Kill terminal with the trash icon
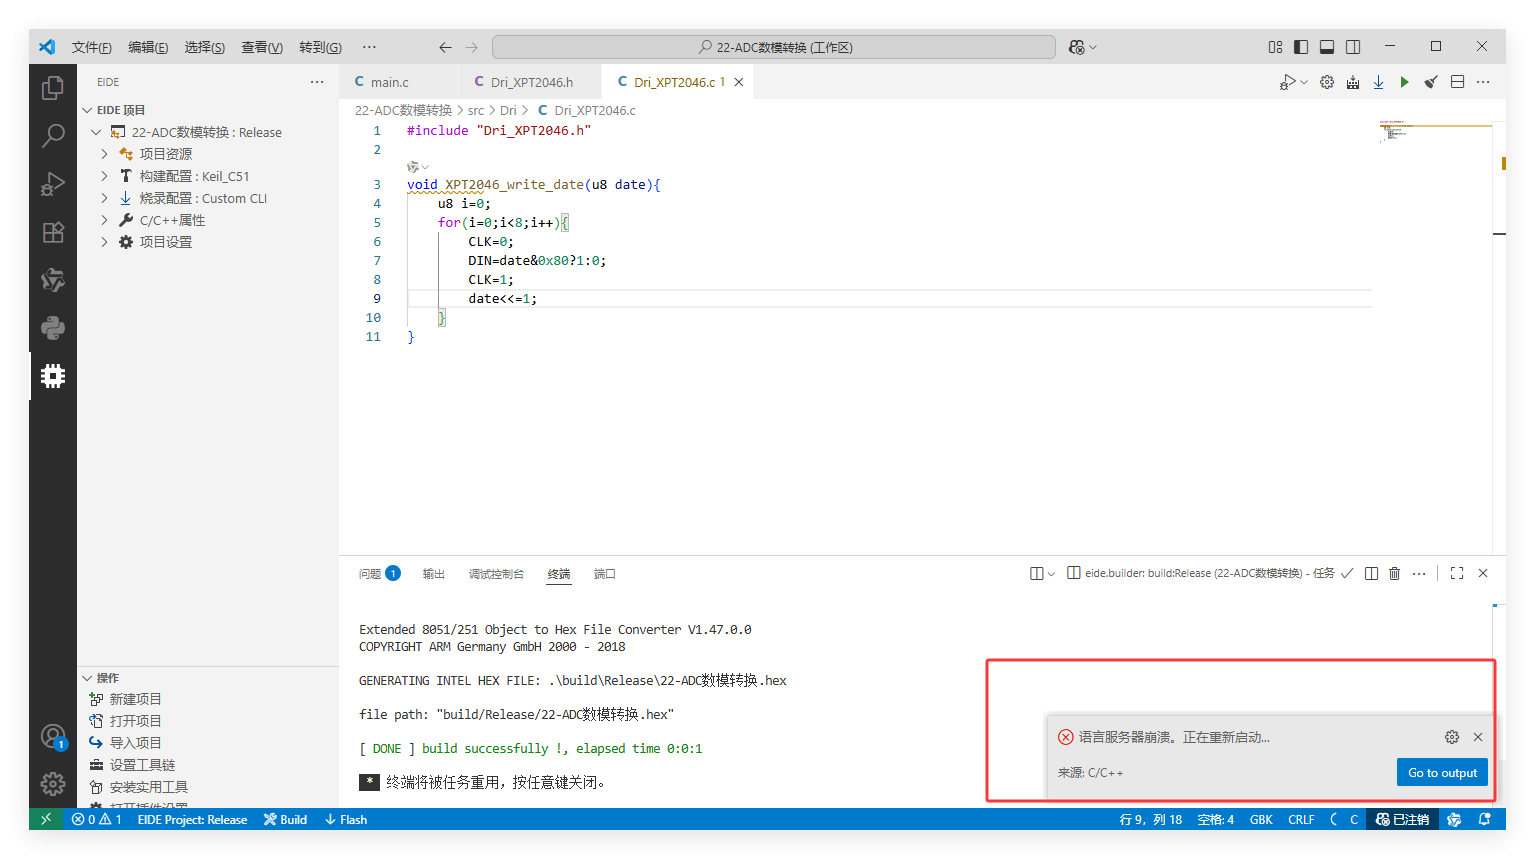1535x859 pixels. coord(1395,573)
